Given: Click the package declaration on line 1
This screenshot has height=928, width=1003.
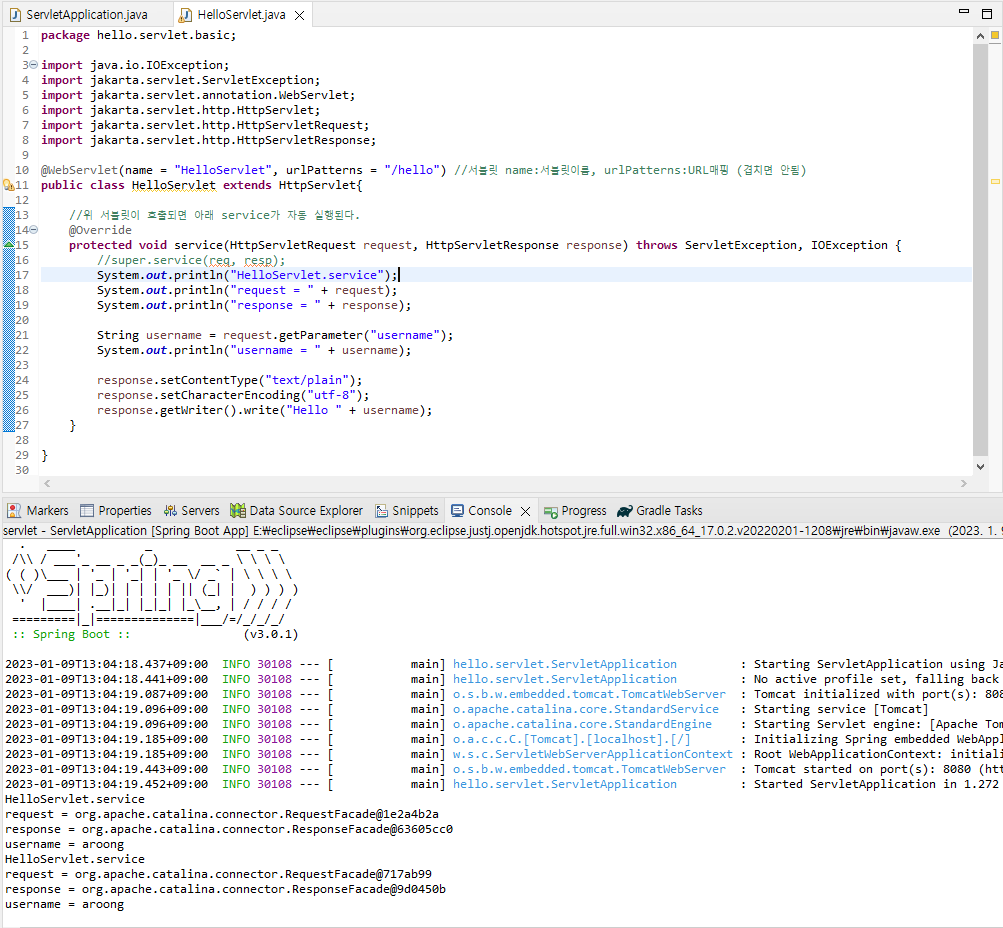Looking at the screenshot, I should click(138, 35).
